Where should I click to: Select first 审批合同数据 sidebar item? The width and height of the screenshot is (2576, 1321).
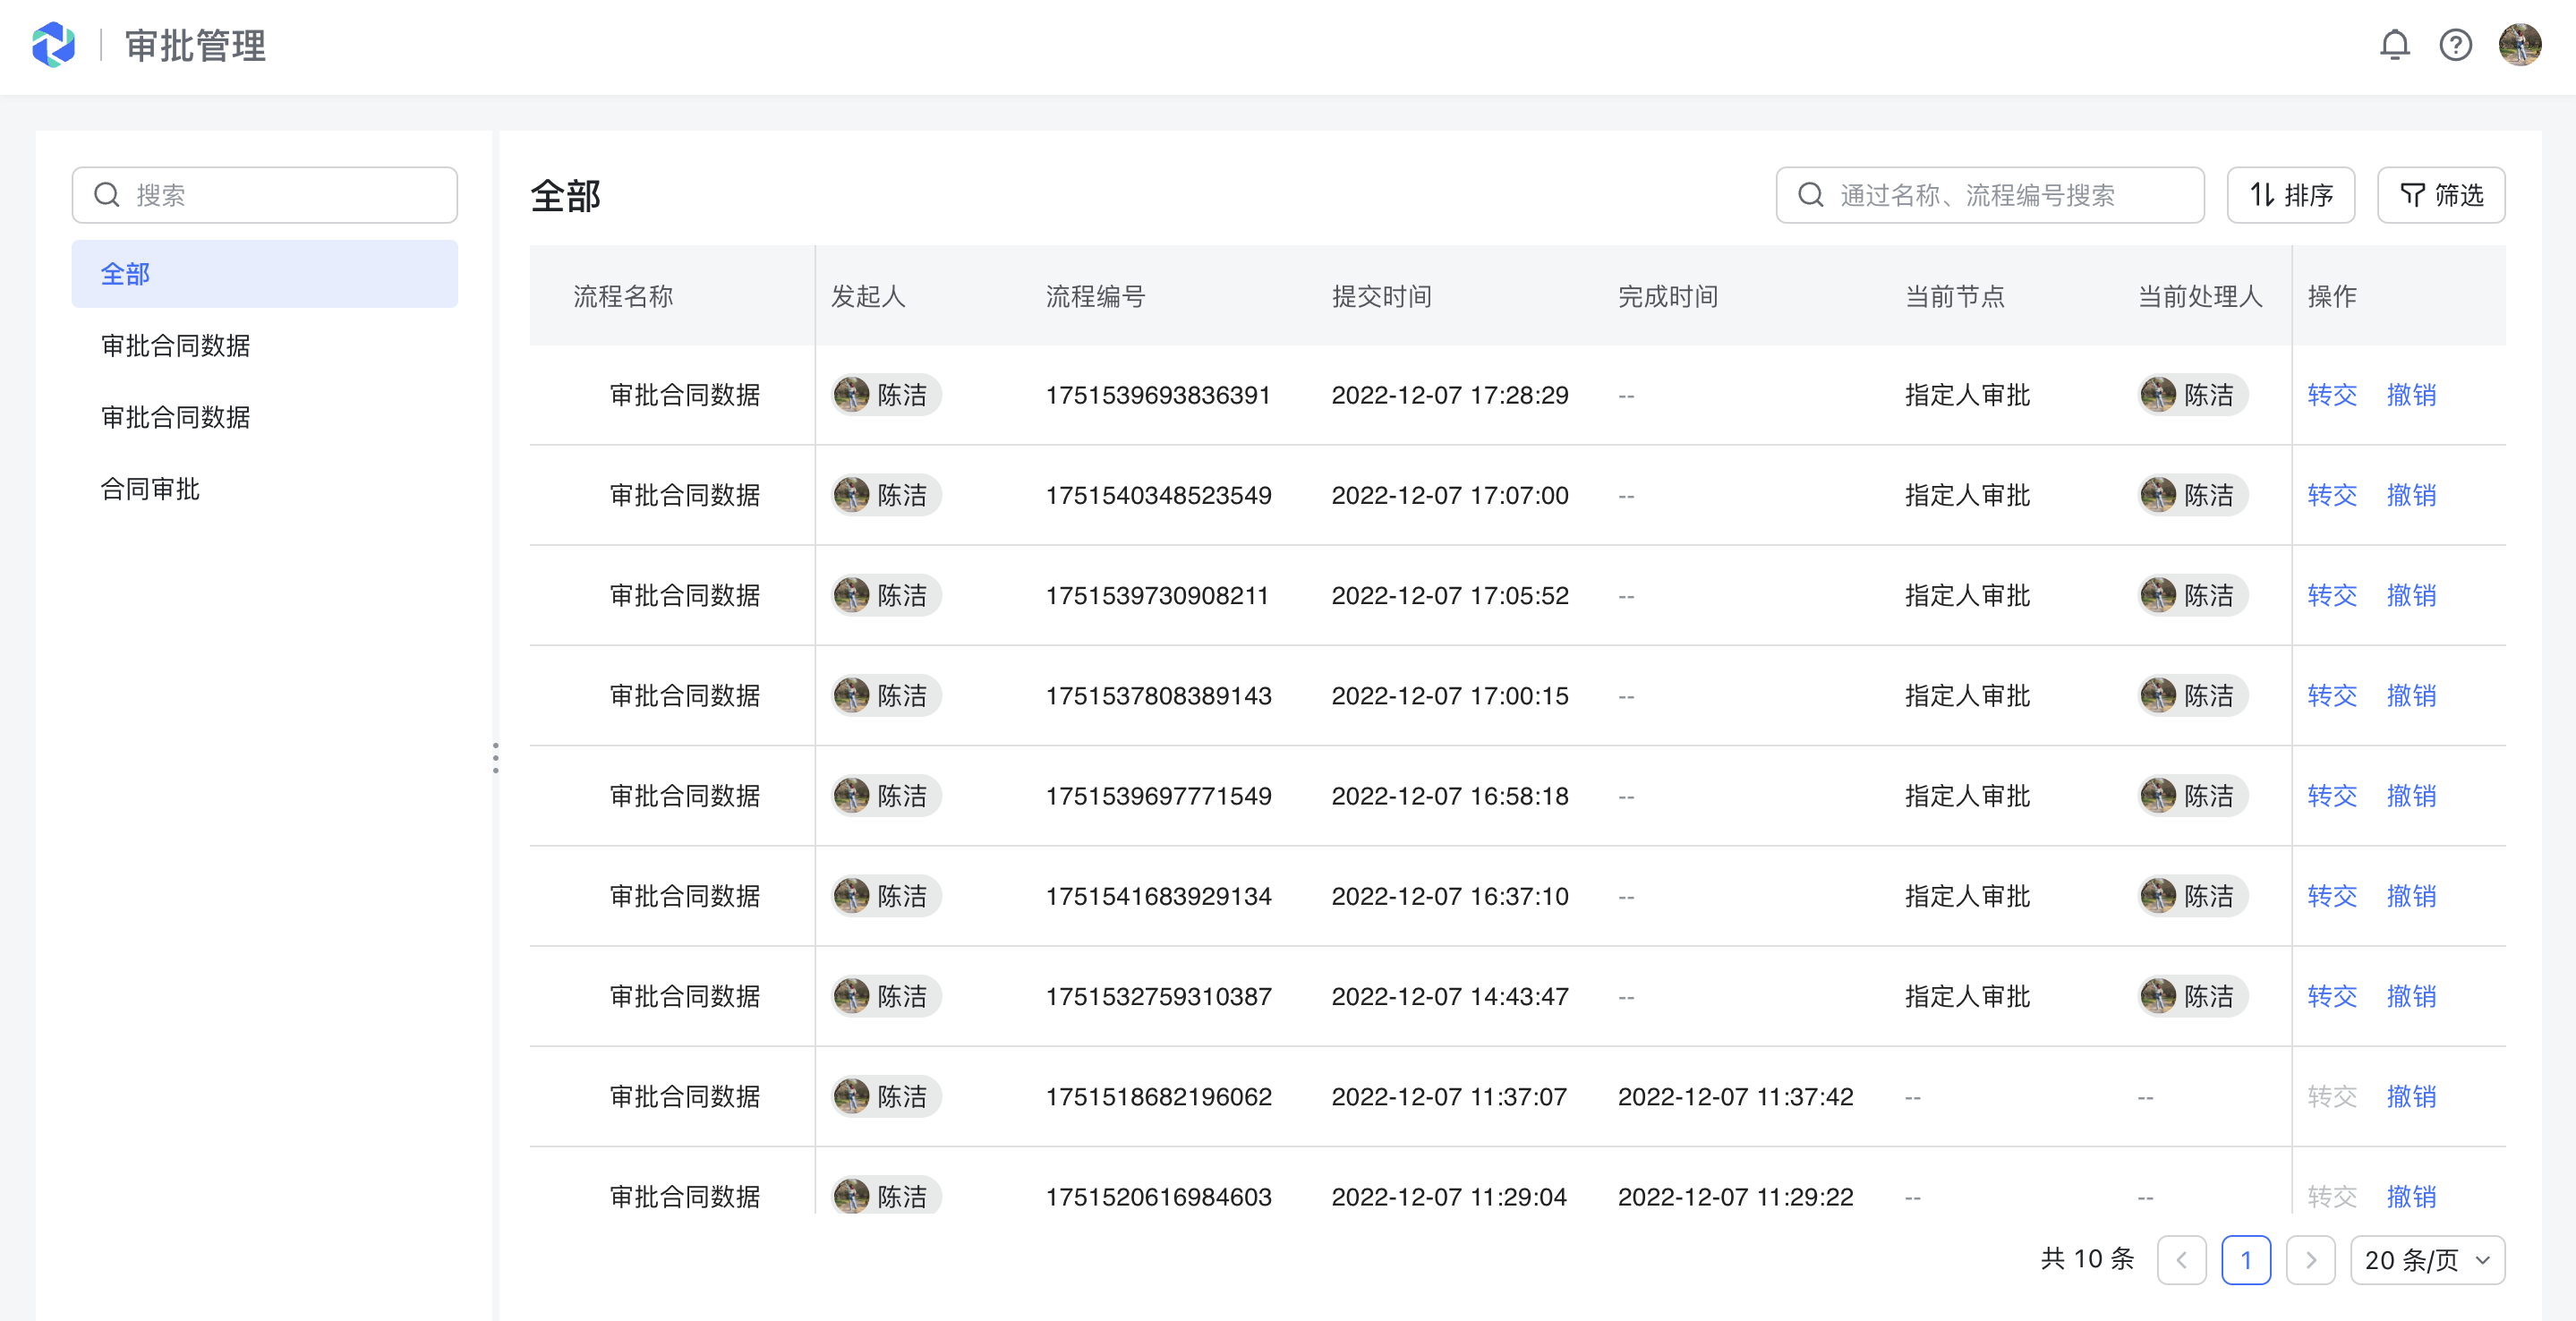(x=265, y=346)
